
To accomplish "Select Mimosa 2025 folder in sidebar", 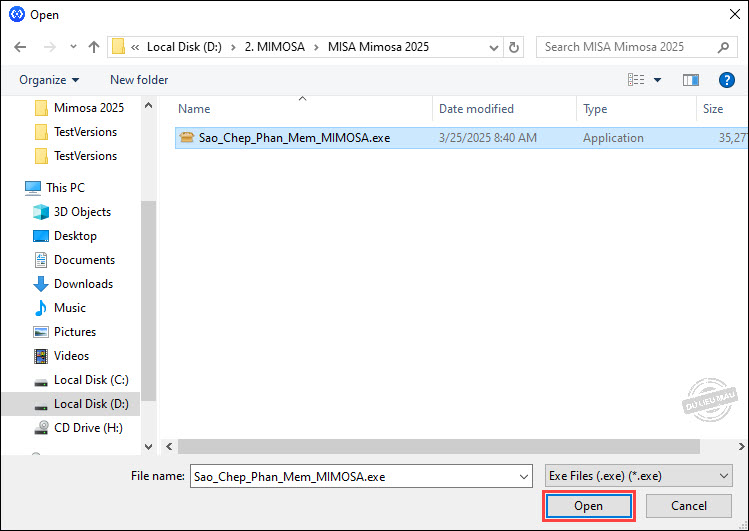I will pos(79,108).
